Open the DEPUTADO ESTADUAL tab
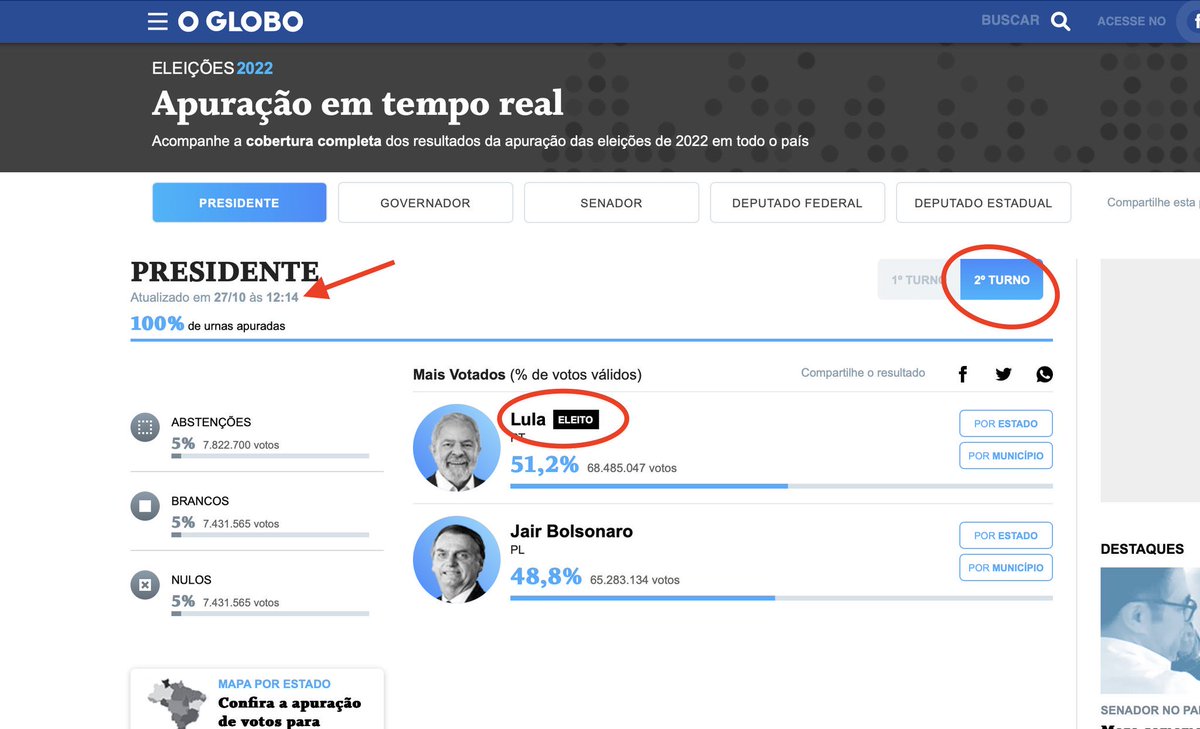Screen dimensions: 1200x729 coord(983,202)
